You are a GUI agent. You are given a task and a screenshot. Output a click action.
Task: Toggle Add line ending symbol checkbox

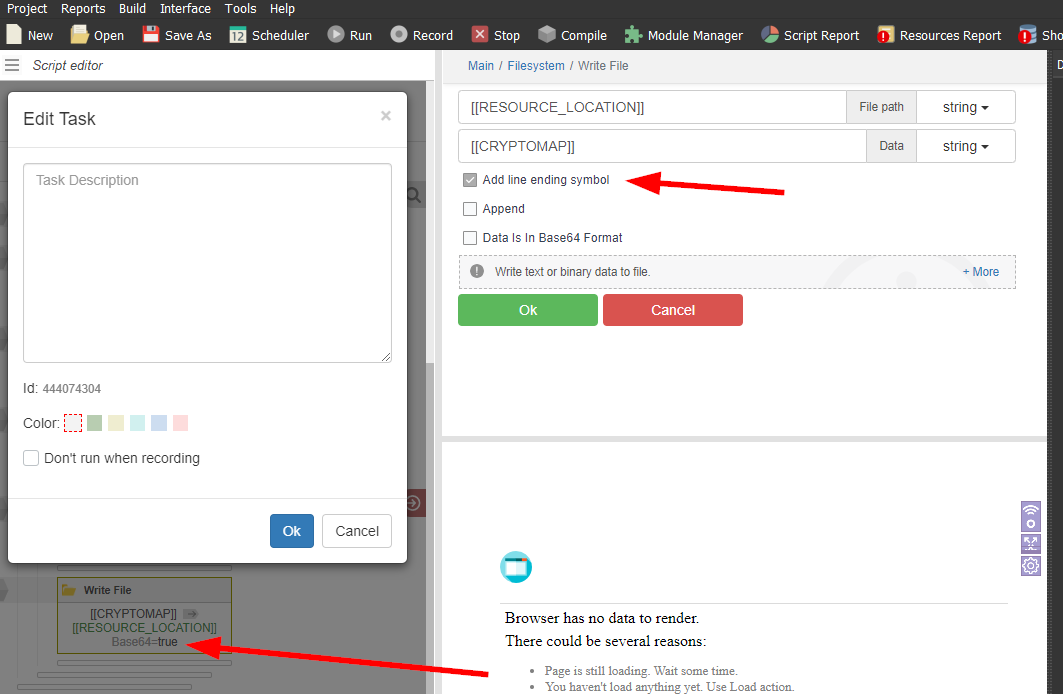(x=470, y=181)
